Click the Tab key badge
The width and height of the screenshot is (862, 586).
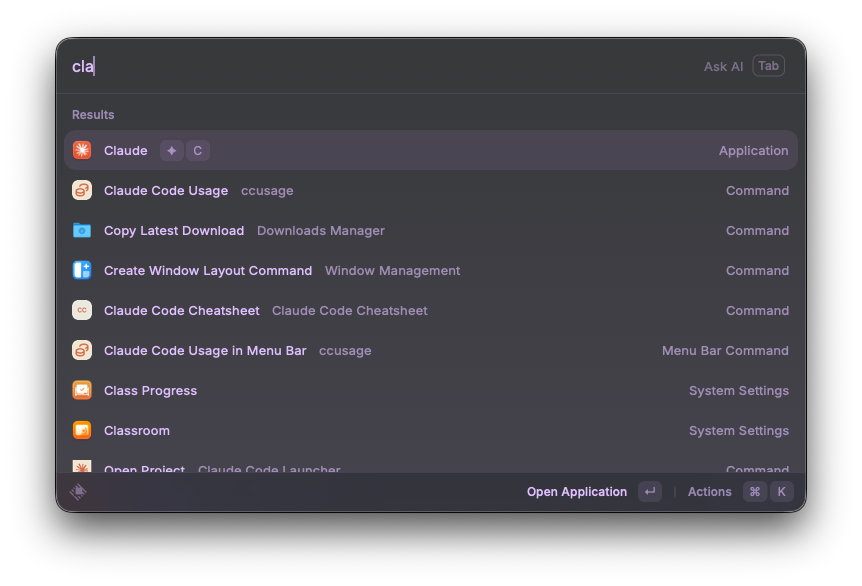tap(768, 66)
